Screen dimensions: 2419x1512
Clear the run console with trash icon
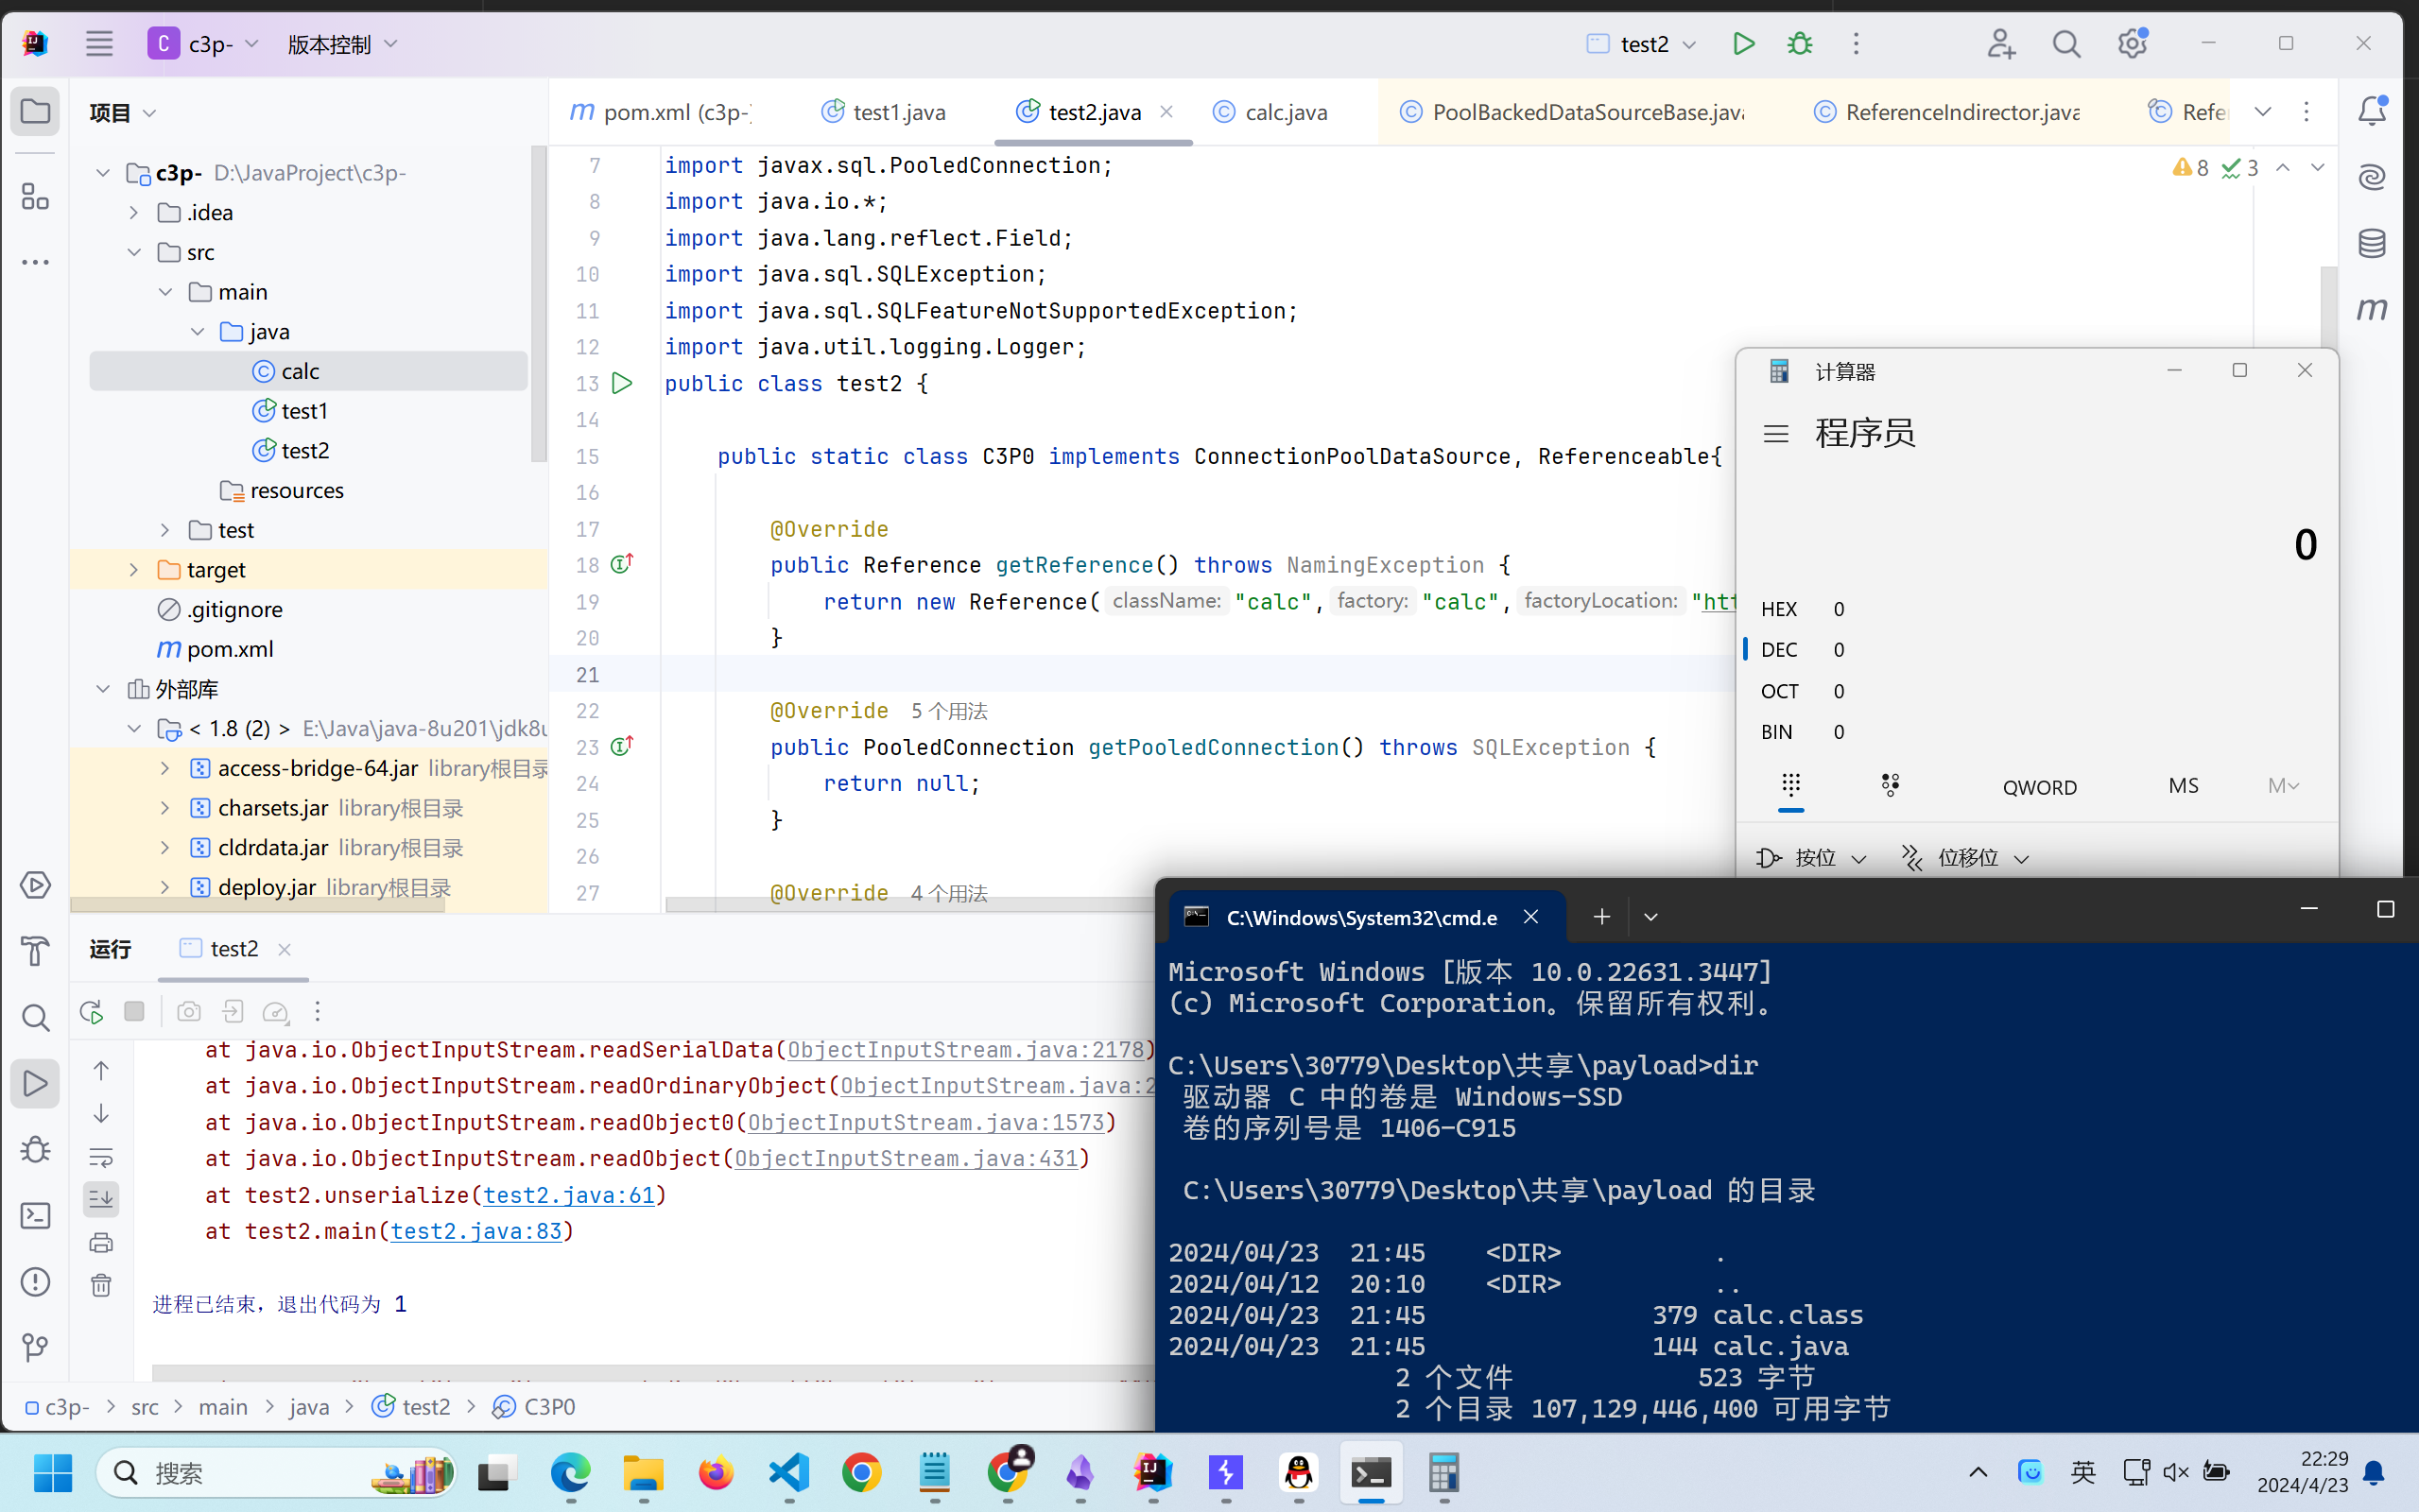click(101, 1285)
